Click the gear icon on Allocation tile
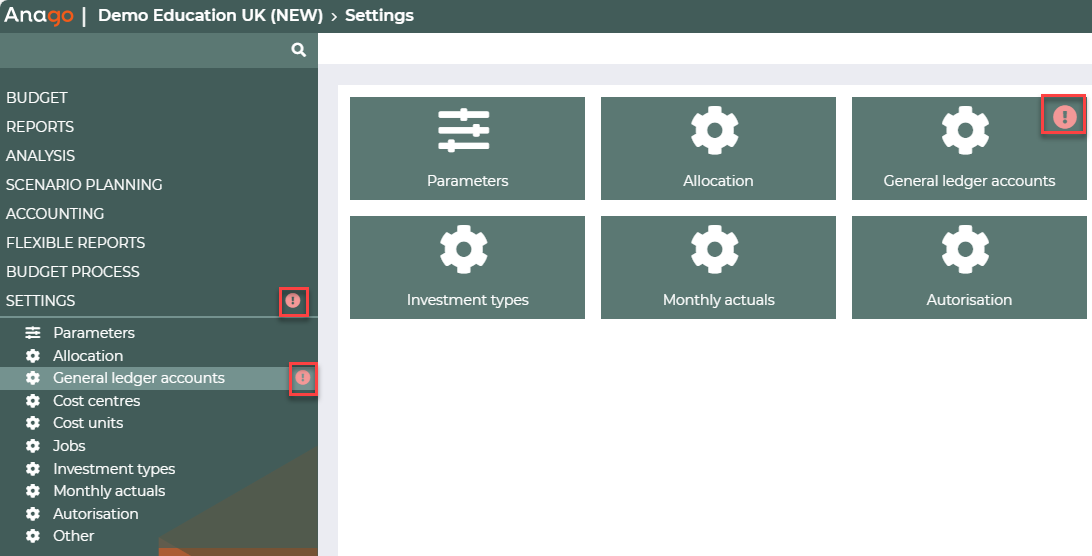 coord(715,130)
